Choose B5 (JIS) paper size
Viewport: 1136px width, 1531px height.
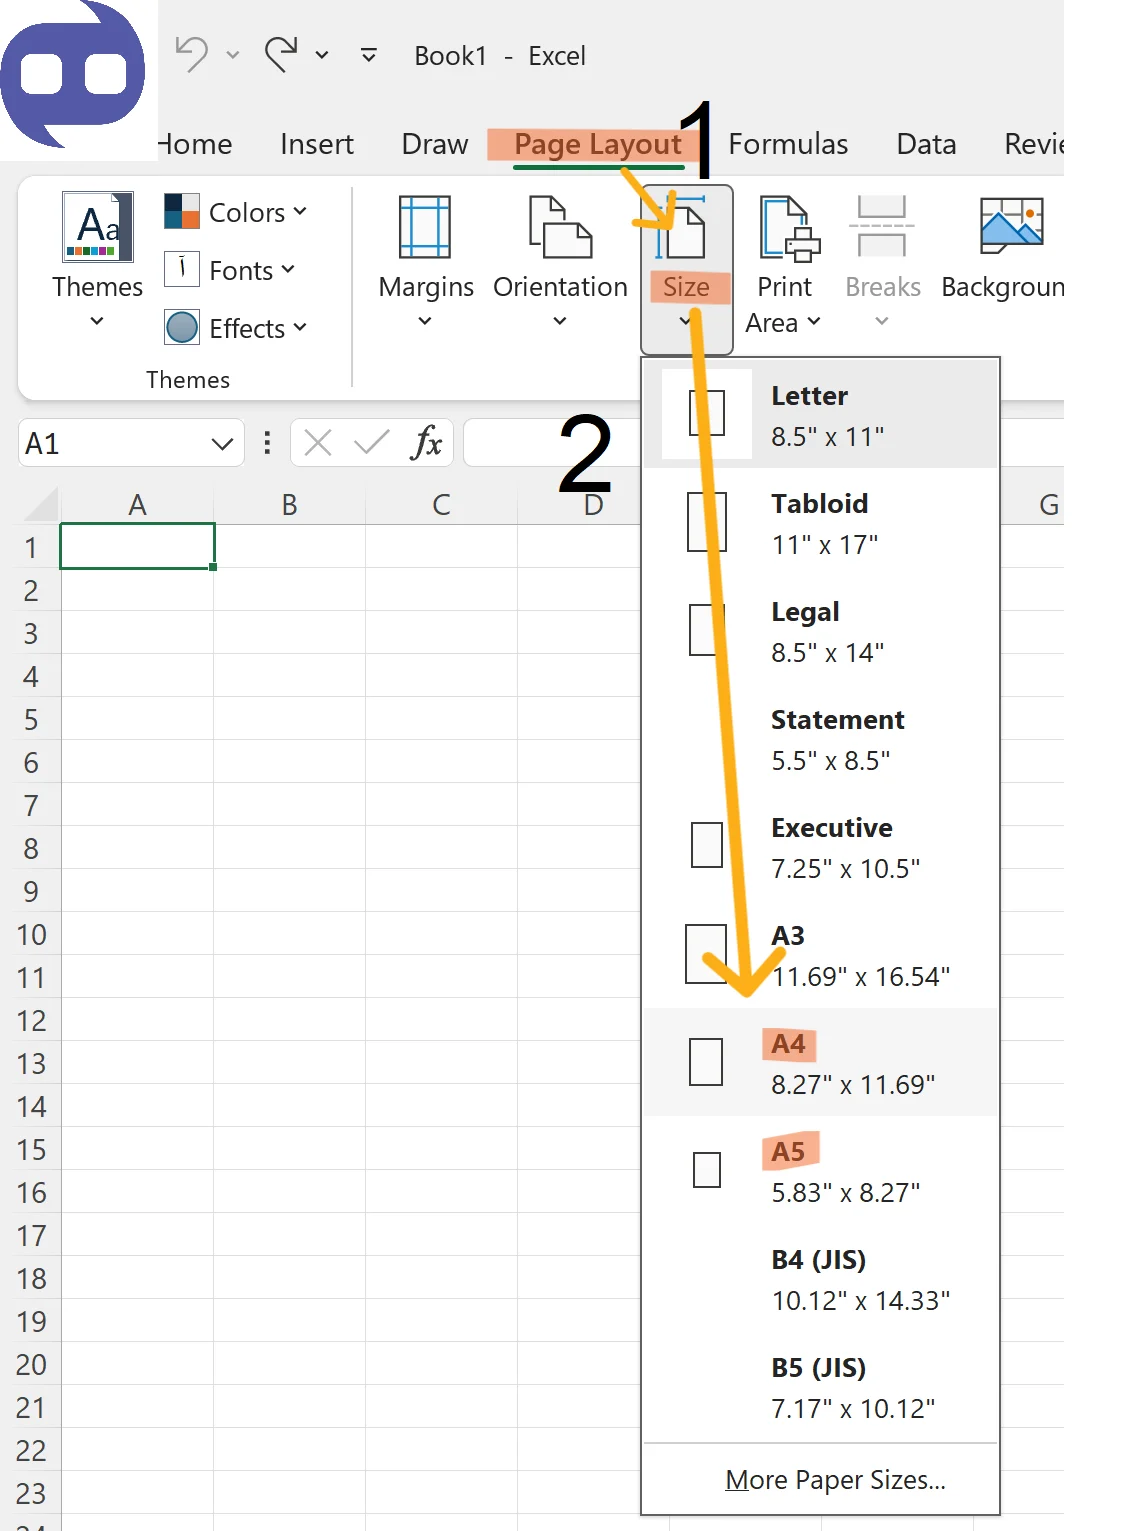click(x=821, y=1386)
